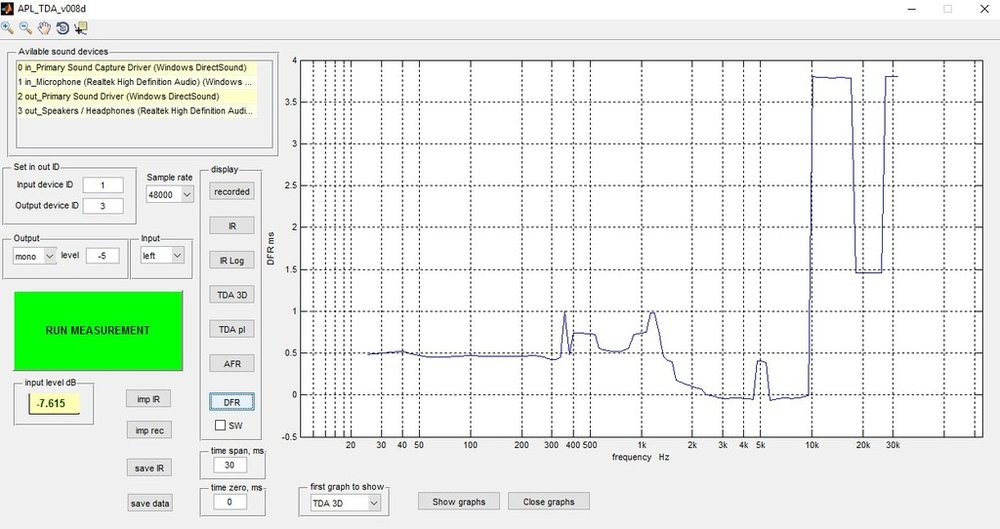
Task: Expand the Output mono dropdown
Action: [x=34, y=256]
